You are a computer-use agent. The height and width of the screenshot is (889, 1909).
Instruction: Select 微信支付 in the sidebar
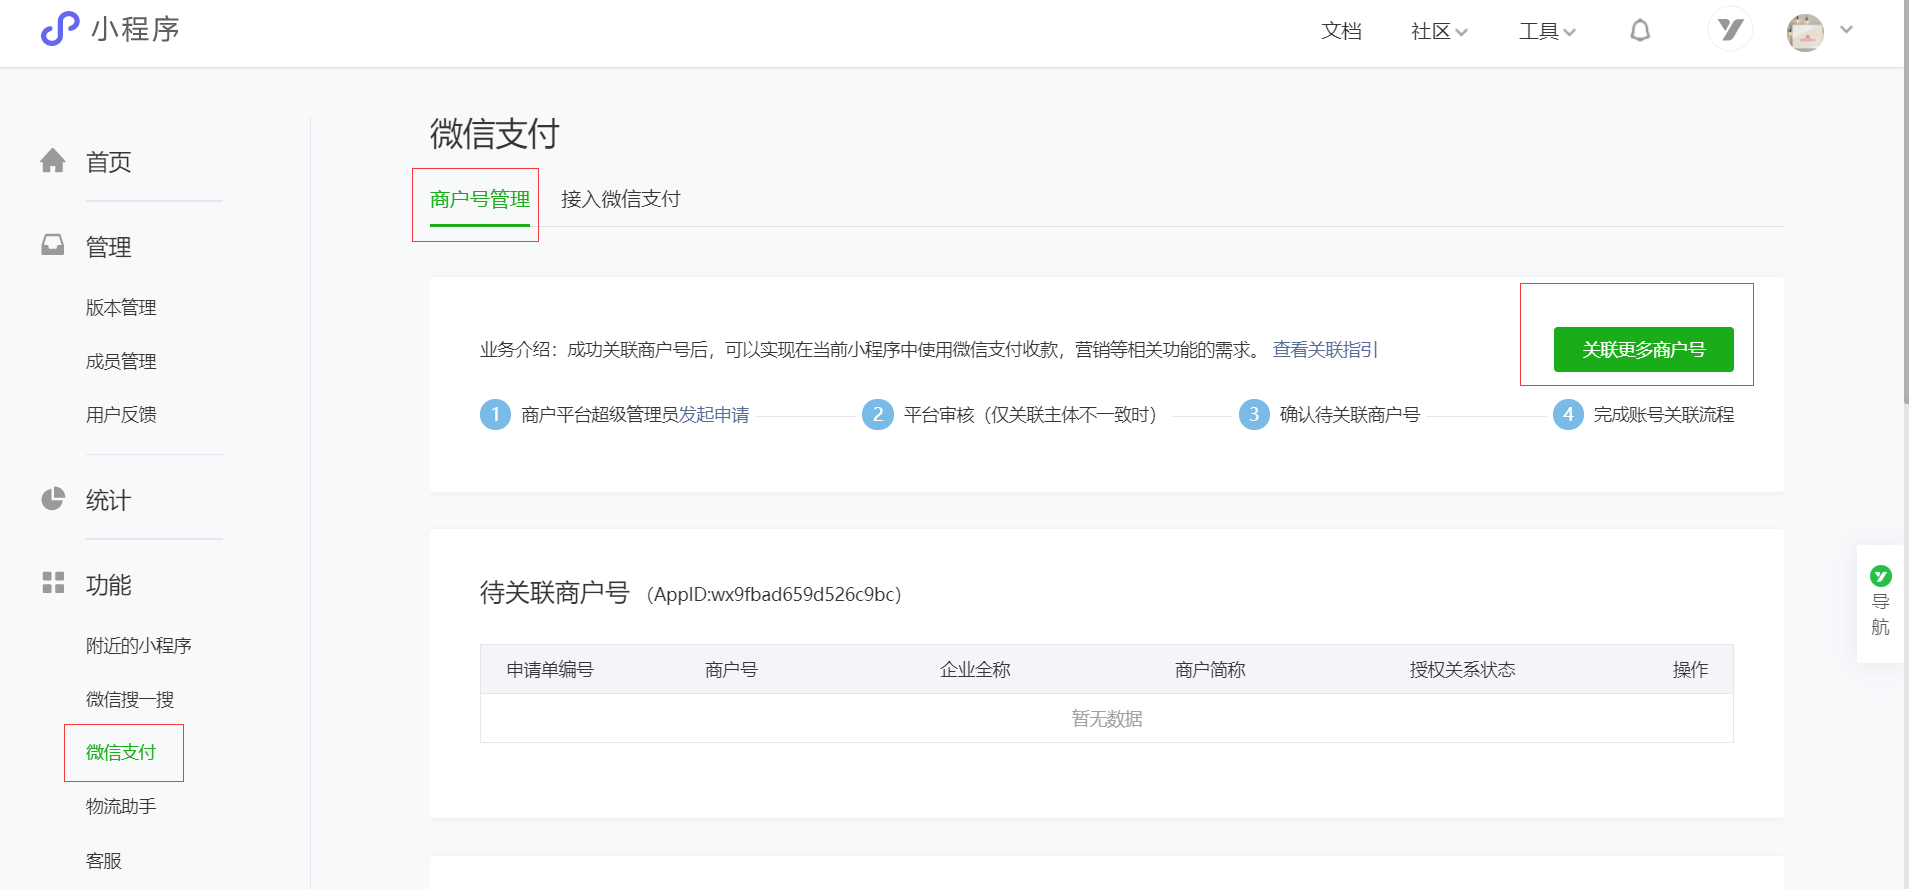click(121, 753)
